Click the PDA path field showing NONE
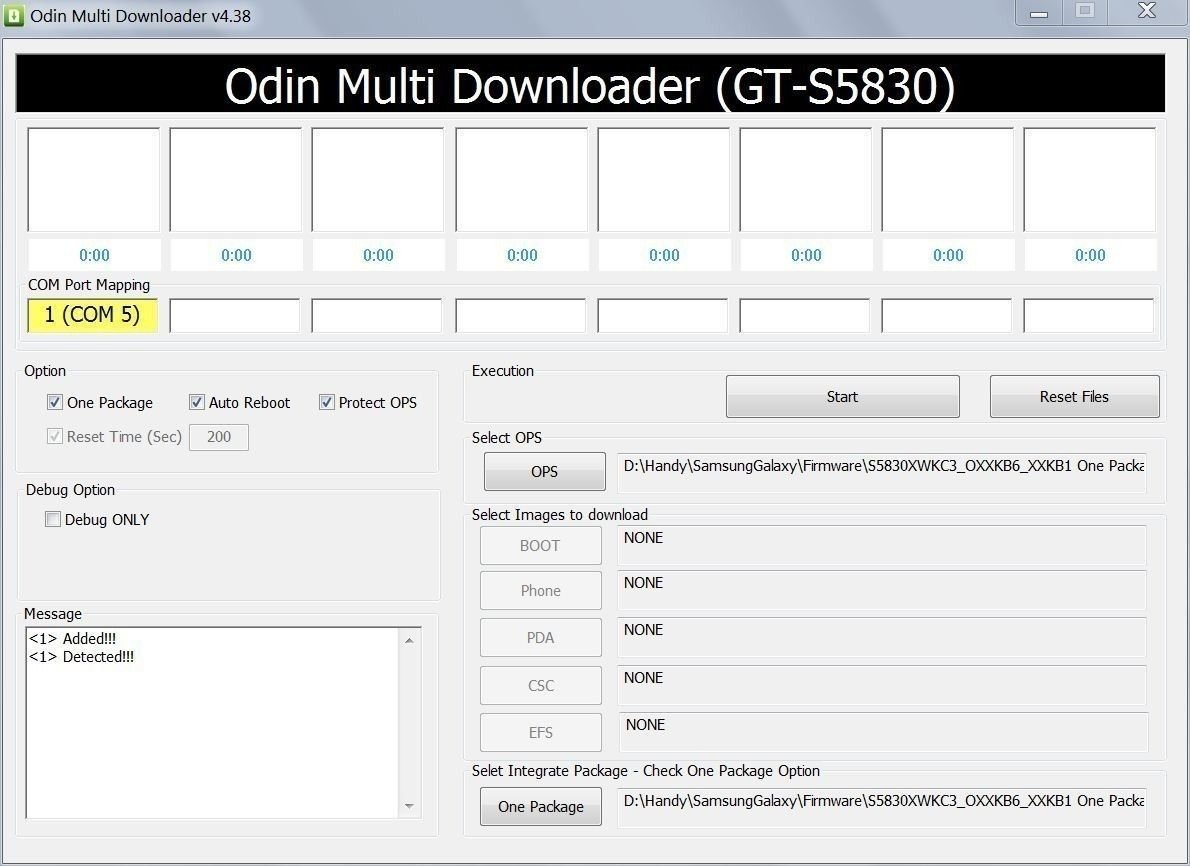This screenshot has width=1190, height=866. [x=882, y=638]
